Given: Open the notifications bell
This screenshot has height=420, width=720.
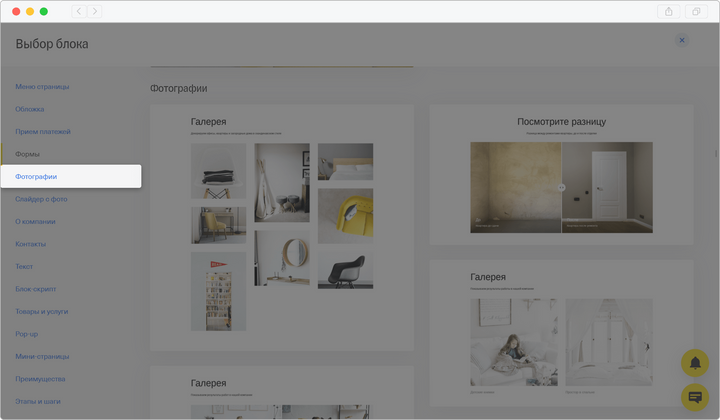Looking at the screenshot, I should point(695,363).
